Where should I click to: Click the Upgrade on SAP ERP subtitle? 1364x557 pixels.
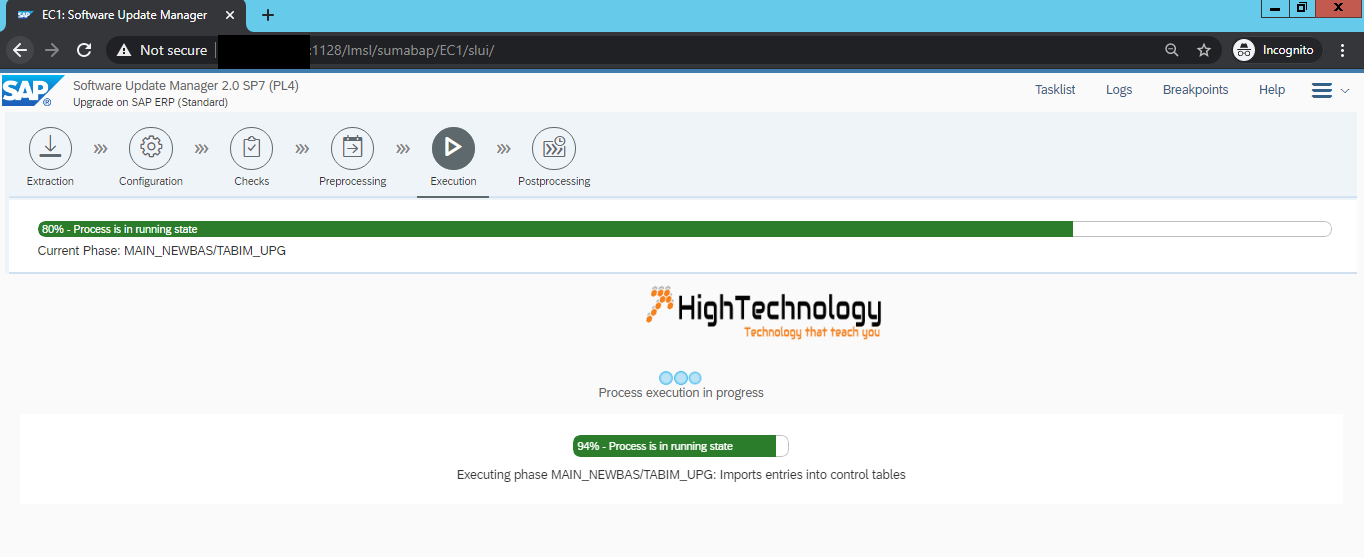tap(150, 103)
